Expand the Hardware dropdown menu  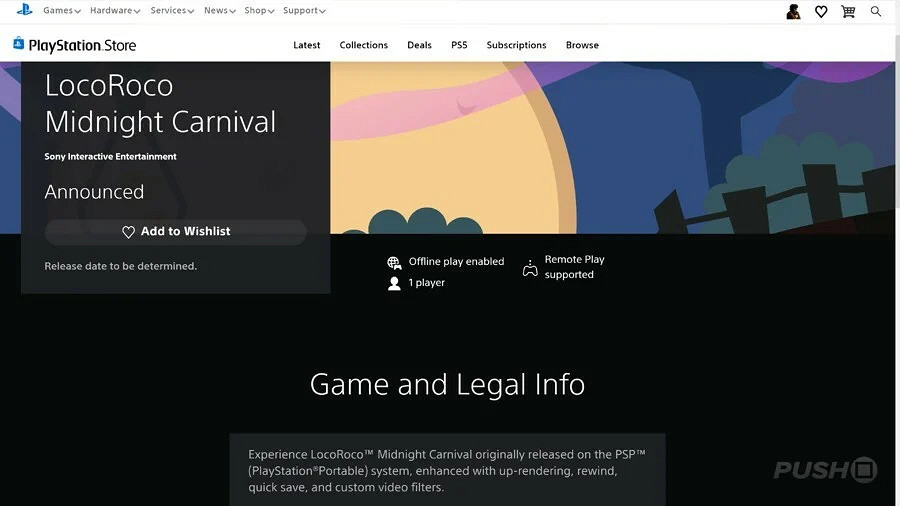coord(114,11)
